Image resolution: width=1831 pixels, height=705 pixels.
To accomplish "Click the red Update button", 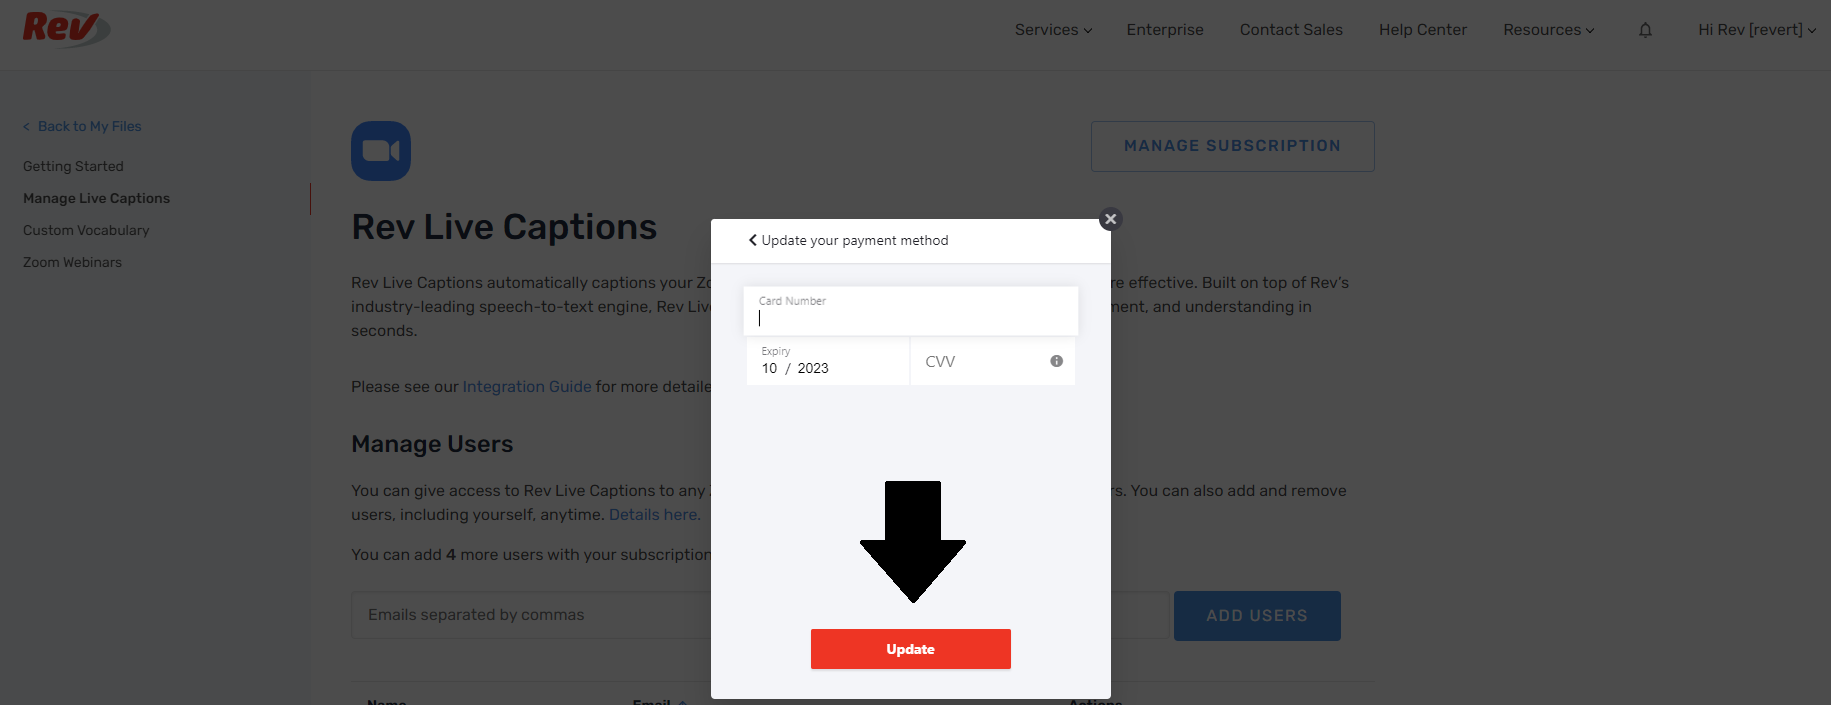I will click(x=911, y=649).
